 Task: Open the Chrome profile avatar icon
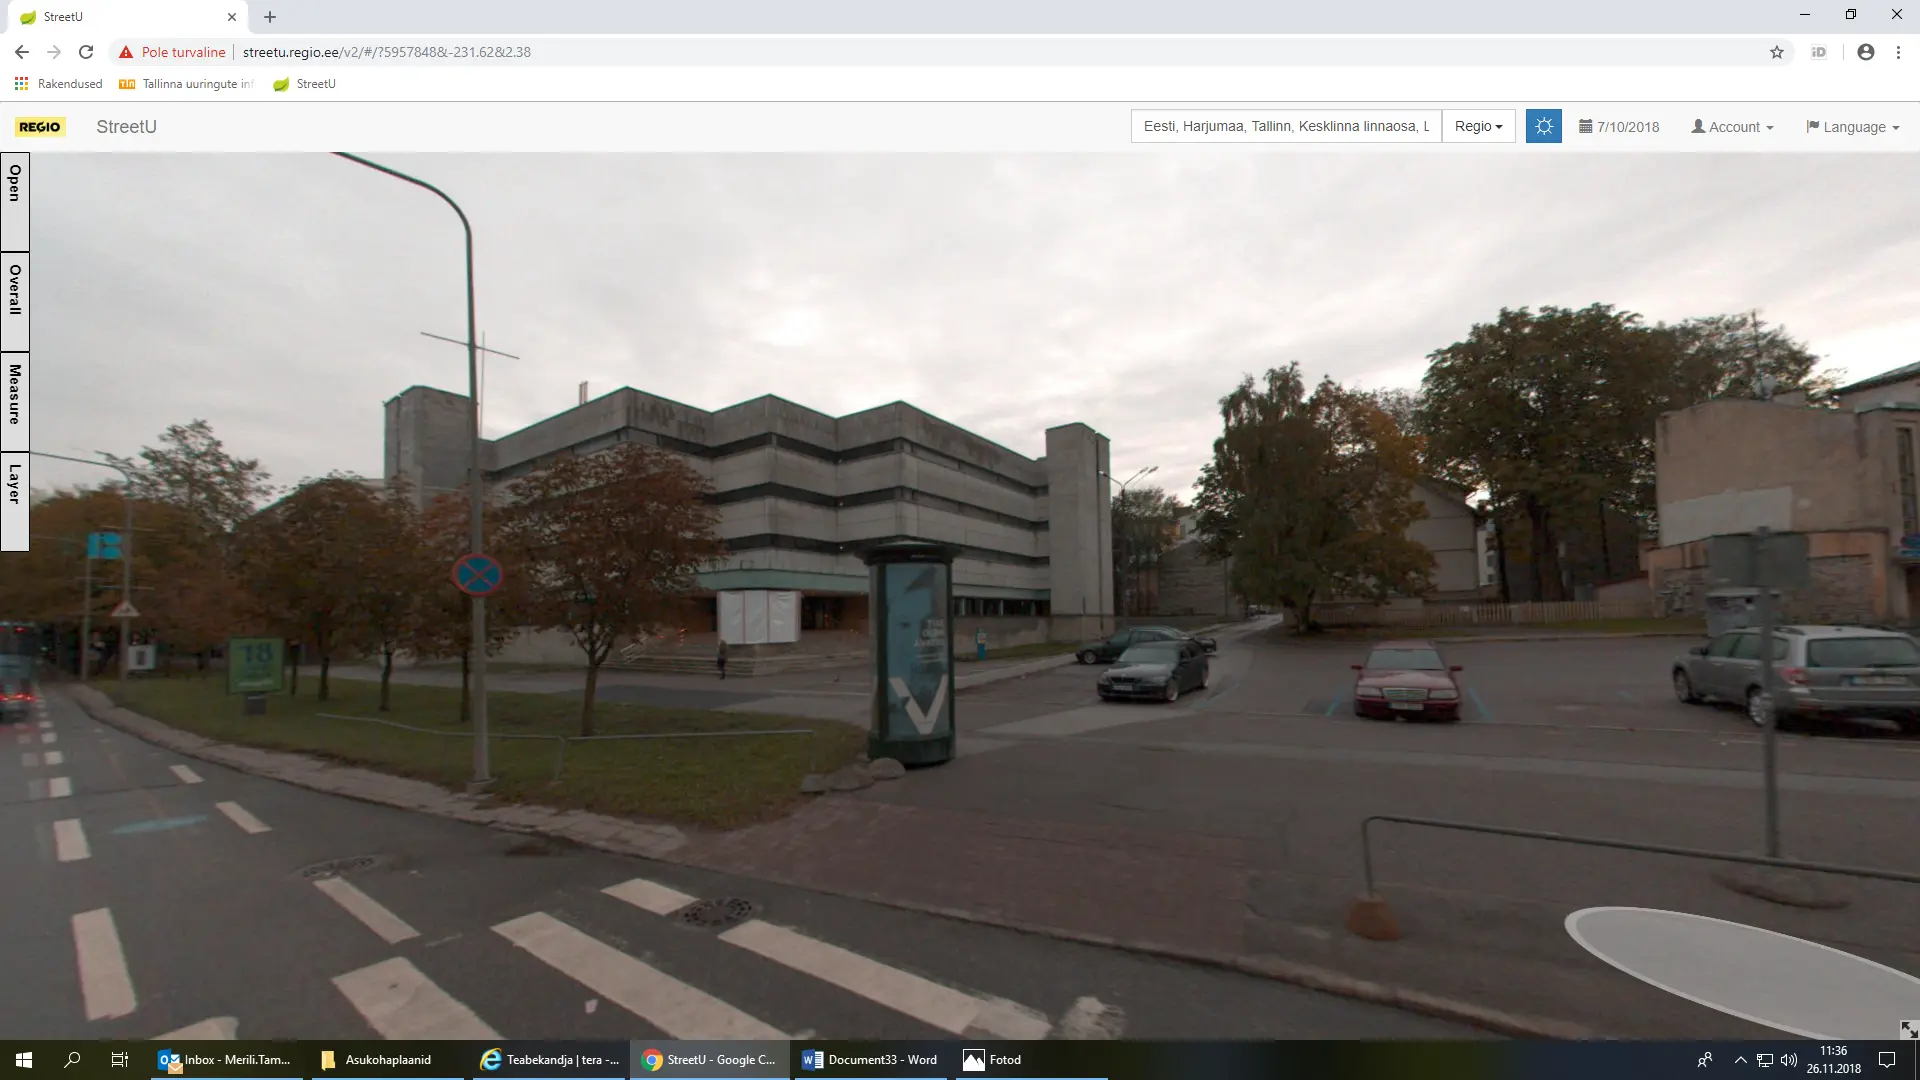click(1865, 52)
